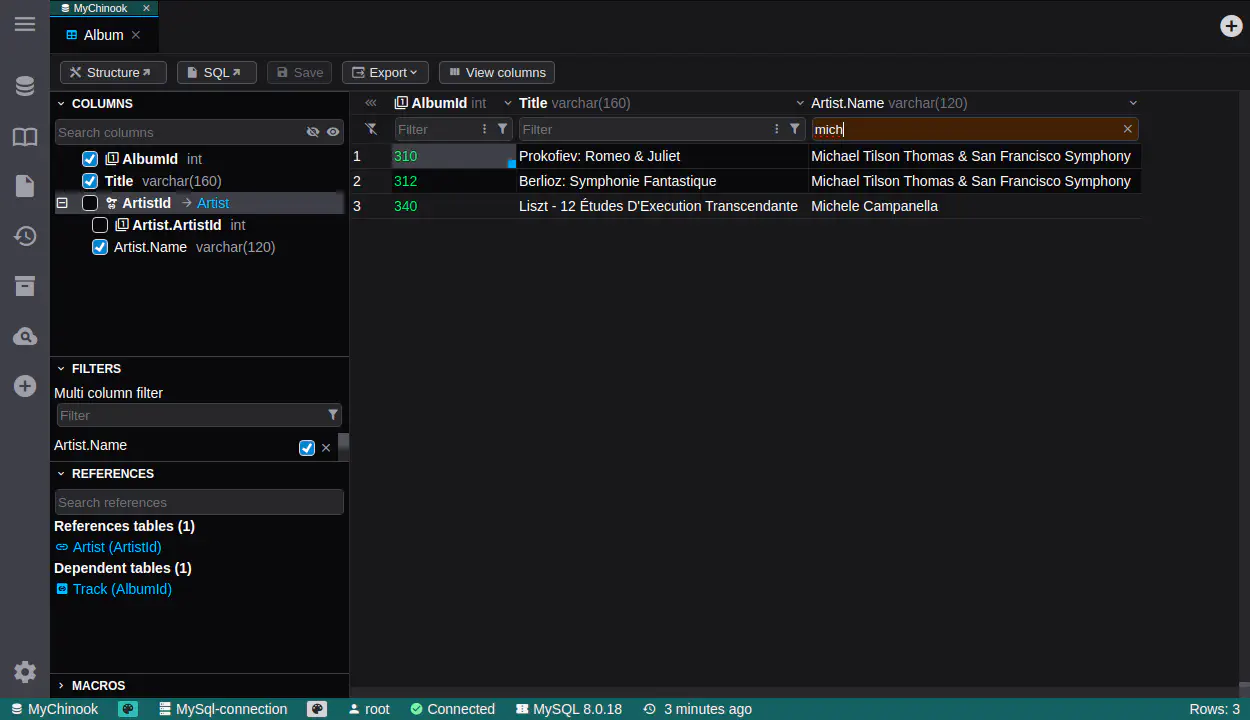This screenshot has height=720, width=1250.
Task: Open the main hamburger menu
Action: pyautogui.click(x=25, y=24)
